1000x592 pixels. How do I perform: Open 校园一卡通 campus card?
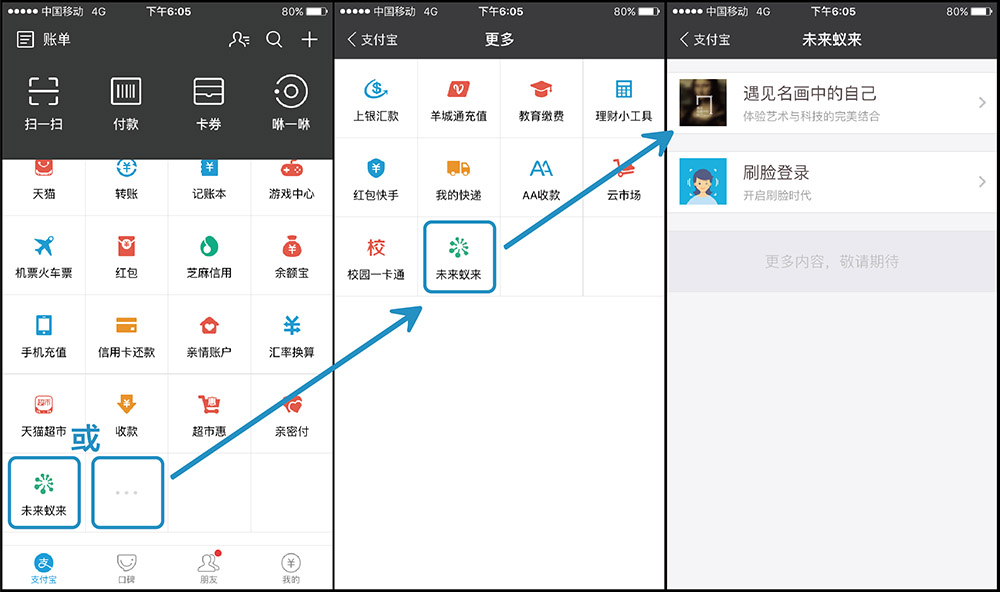pos(376,258)
